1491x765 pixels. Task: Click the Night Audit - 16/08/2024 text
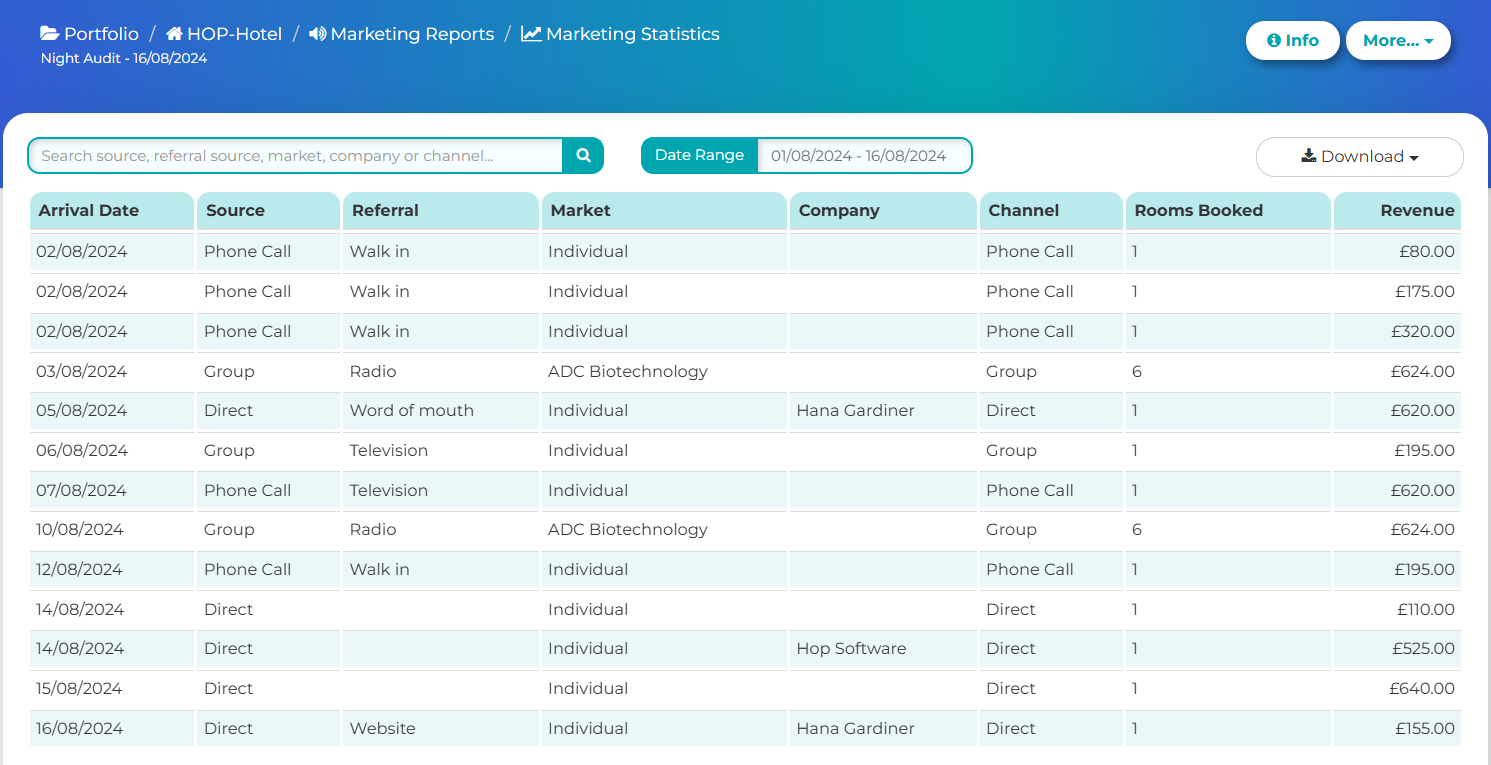(x=124, y=58)
